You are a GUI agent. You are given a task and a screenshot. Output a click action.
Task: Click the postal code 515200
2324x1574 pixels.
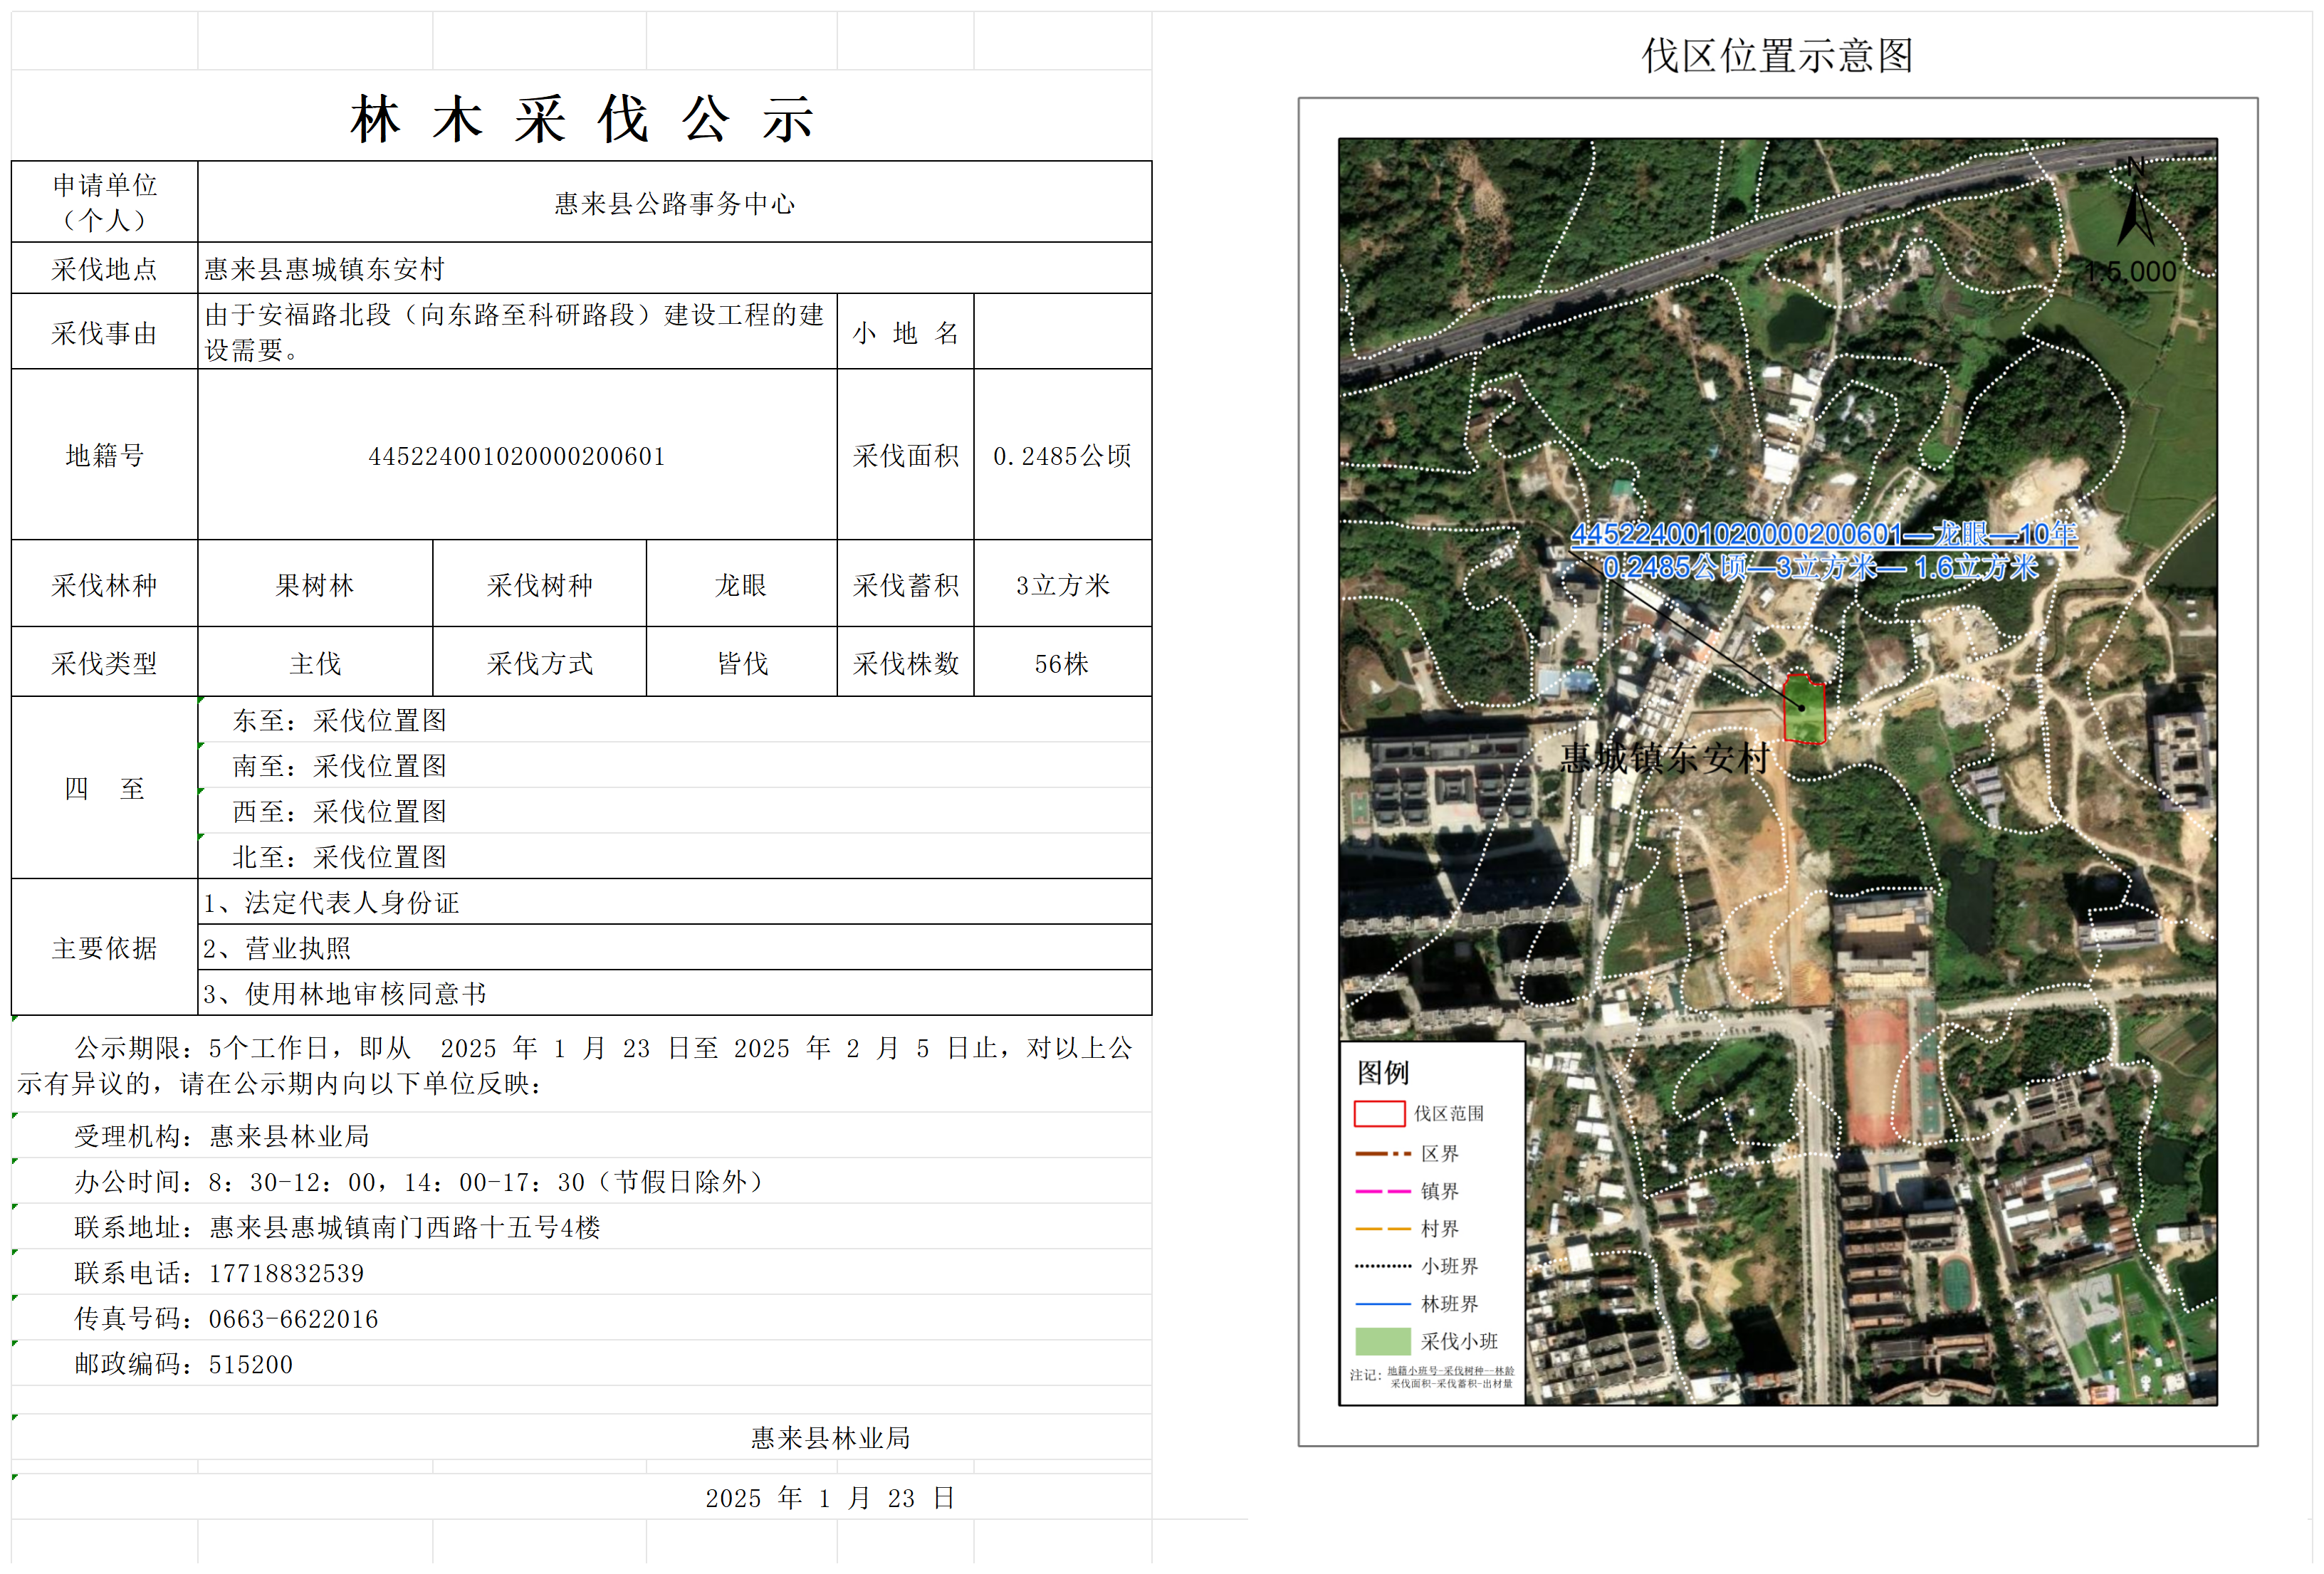(250, 1365)
